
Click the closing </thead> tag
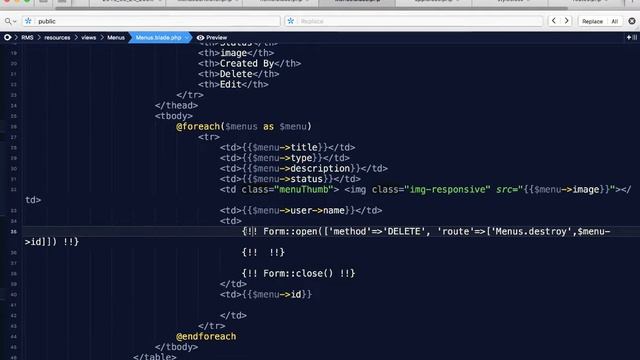(x=176, y=105)
